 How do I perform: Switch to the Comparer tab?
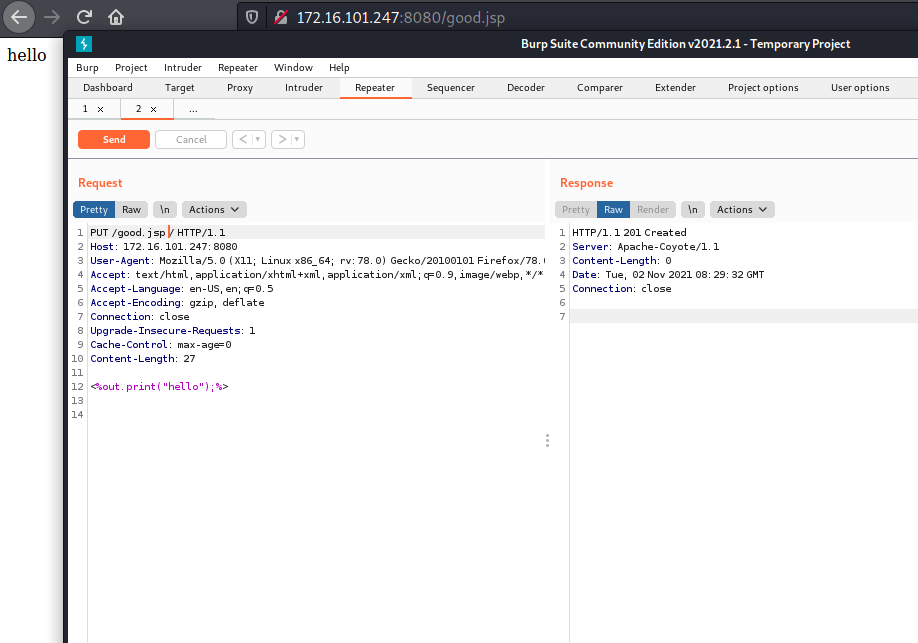[x=600, y=88]
